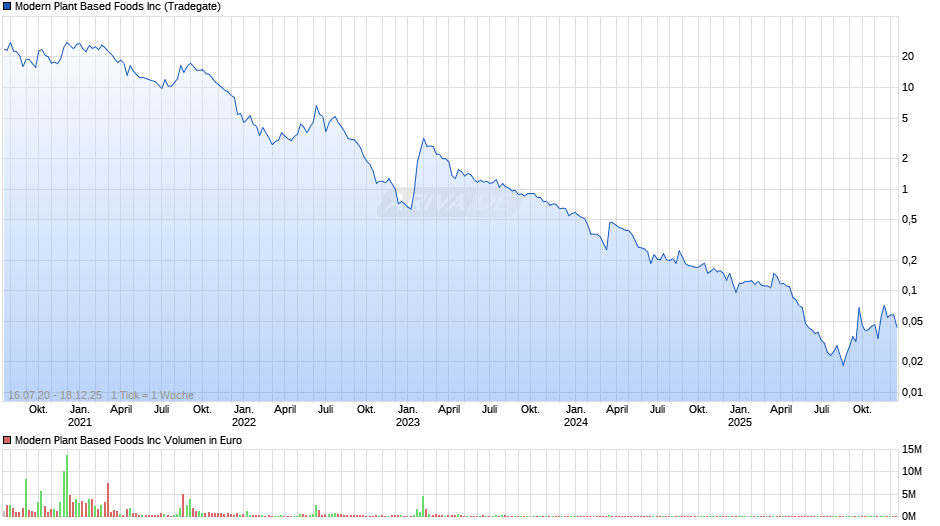Click the price axis label '0,2'
This screenshot has height=526, width=940.
click(909, 260)
